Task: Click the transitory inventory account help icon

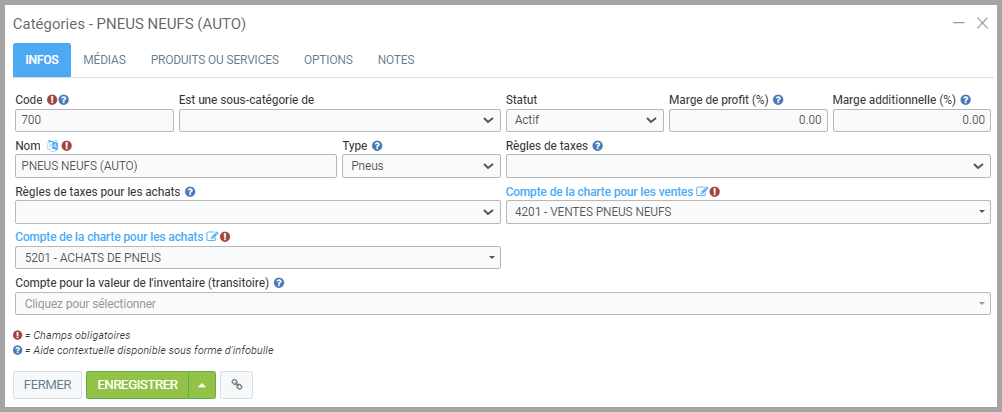Action: click(x=279, y=283)
